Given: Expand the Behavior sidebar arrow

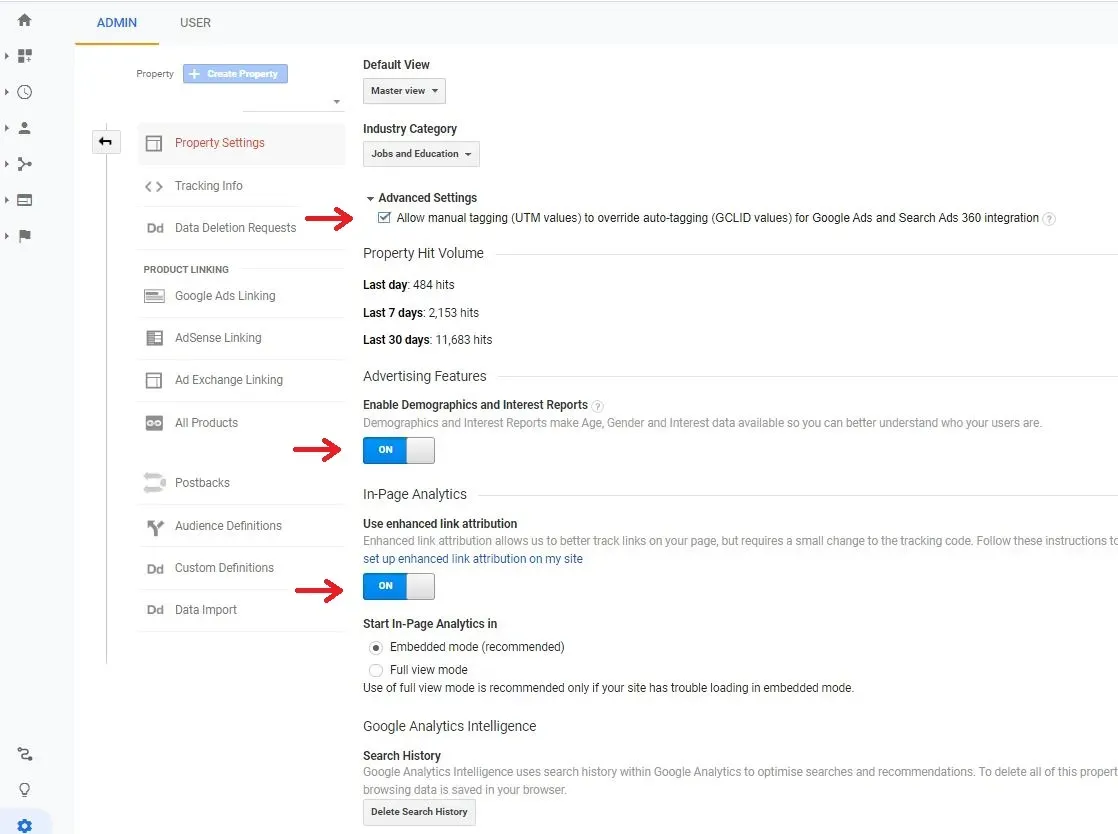Looking at the screenshot, I should point(6,200).
